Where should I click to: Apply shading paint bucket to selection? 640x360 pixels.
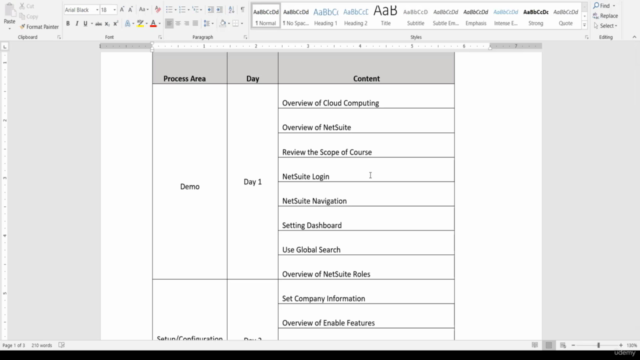click(x=222, y=24)
